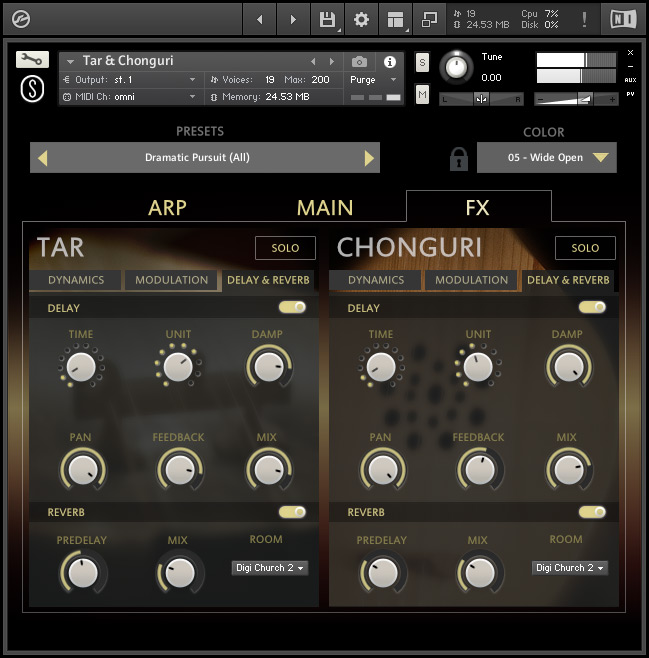Click the Tar delay TIME knob
649x658 pixels.
point(81,366)
